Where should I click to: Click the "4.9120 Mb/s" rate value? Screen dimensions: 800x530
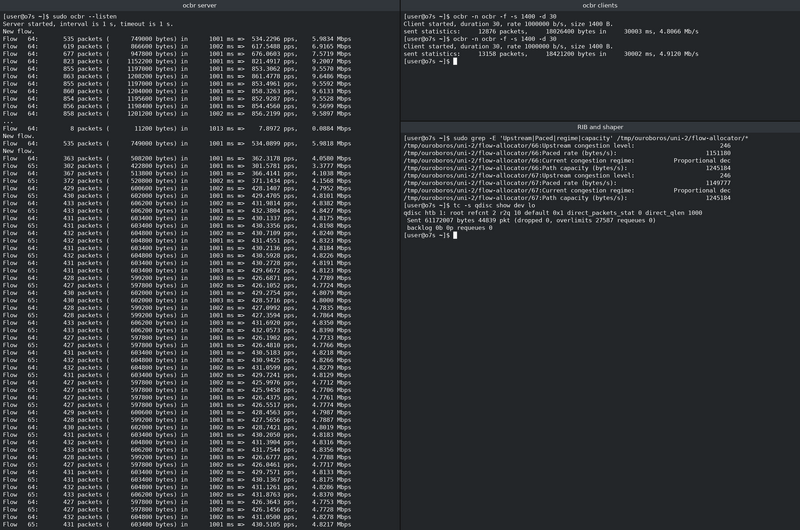click(678, 54)
